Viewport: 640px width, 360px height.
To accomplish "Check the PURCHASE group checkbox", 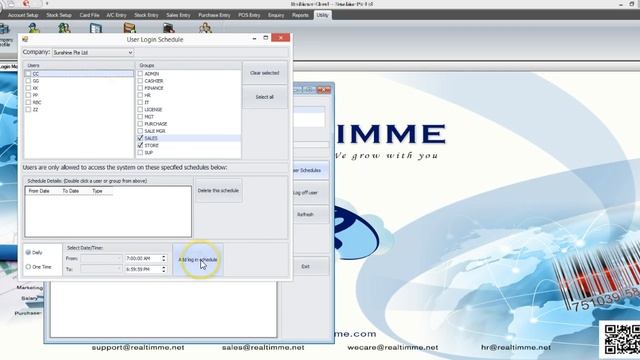I will point(140,124).
